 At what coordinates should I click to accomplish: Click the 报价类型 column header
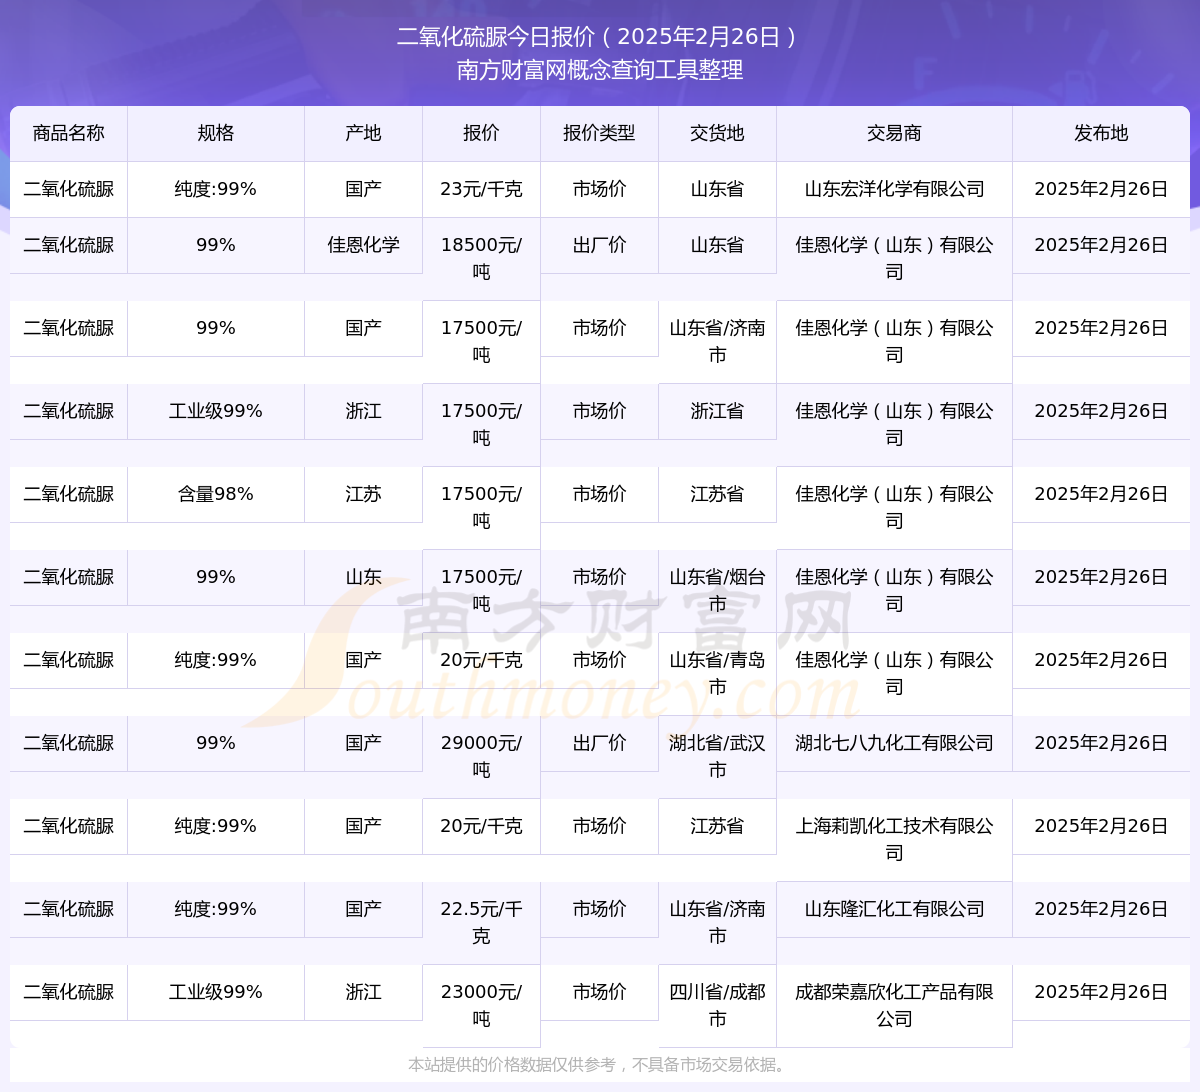[599, 133]
